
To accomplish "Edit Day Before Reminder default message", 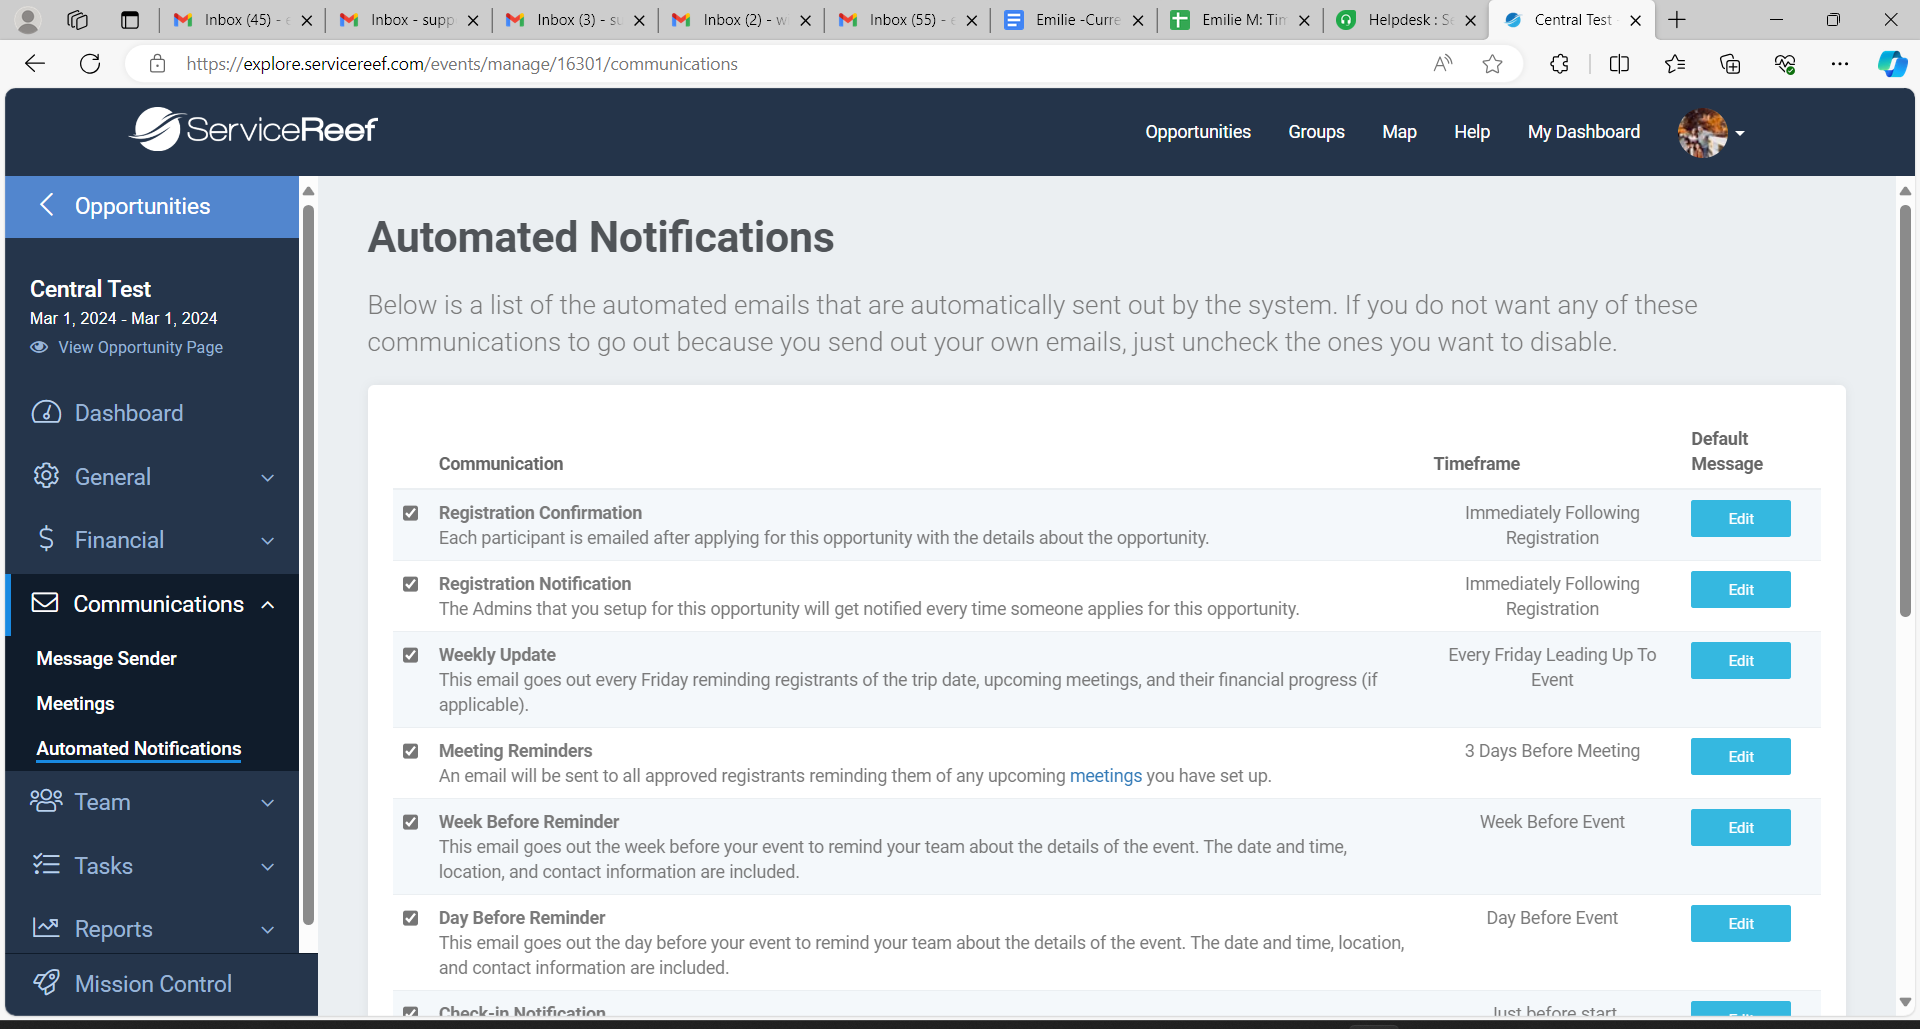I will 1740,924.
